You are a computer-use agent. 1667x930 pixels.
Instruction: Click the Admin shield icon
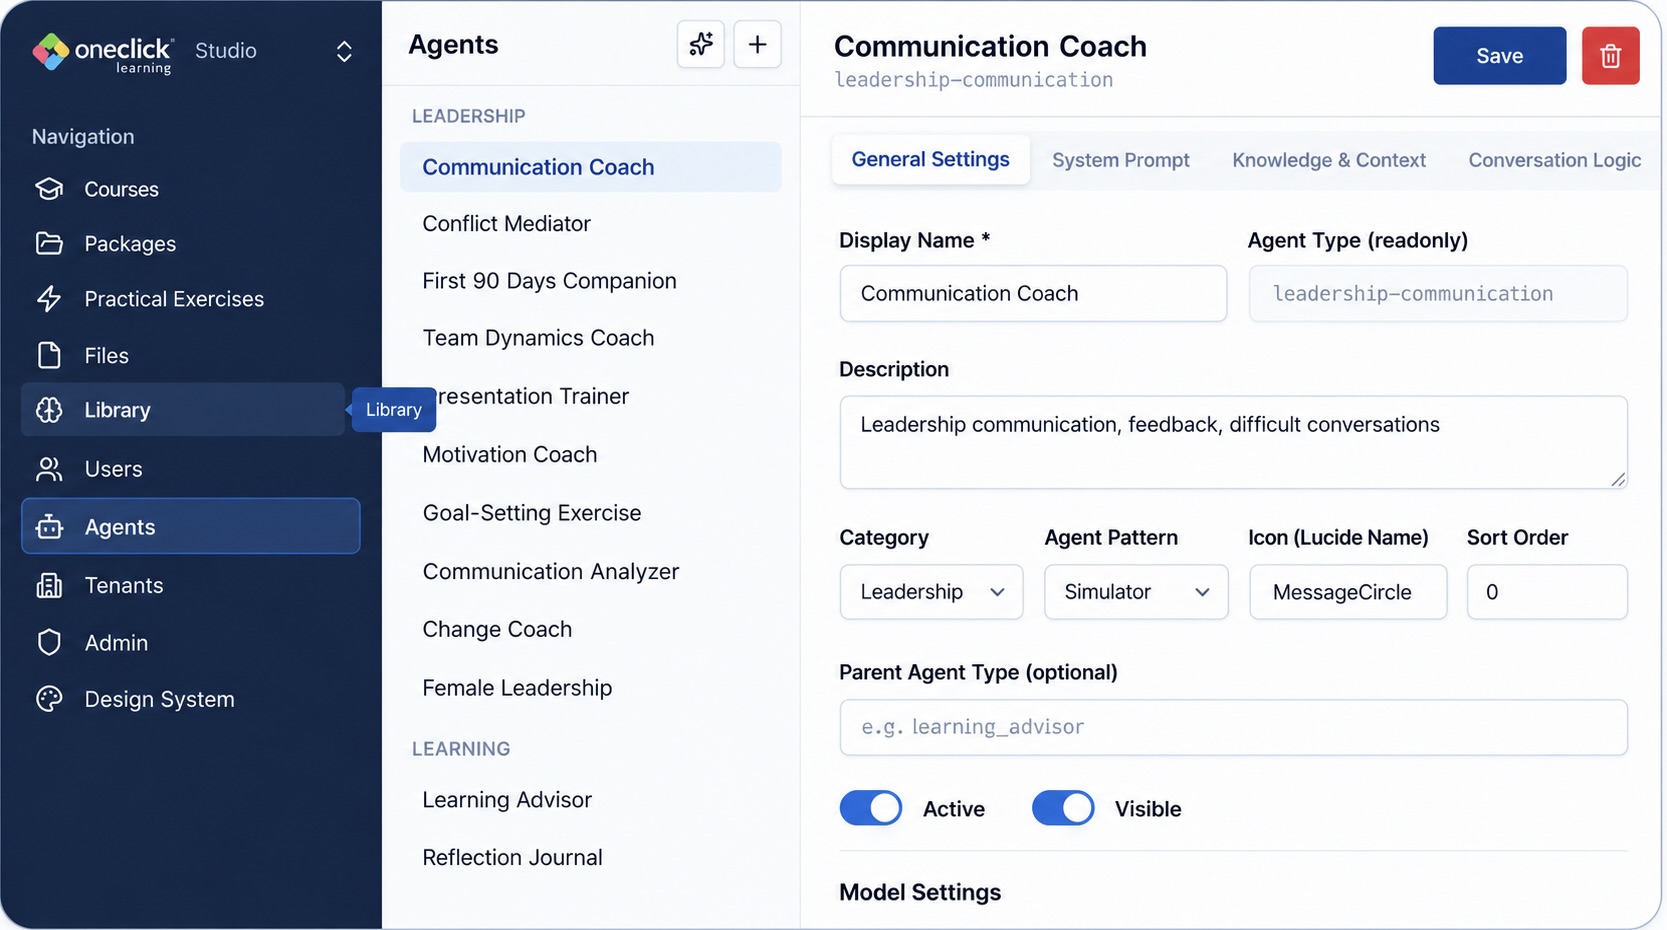[49, 642]
